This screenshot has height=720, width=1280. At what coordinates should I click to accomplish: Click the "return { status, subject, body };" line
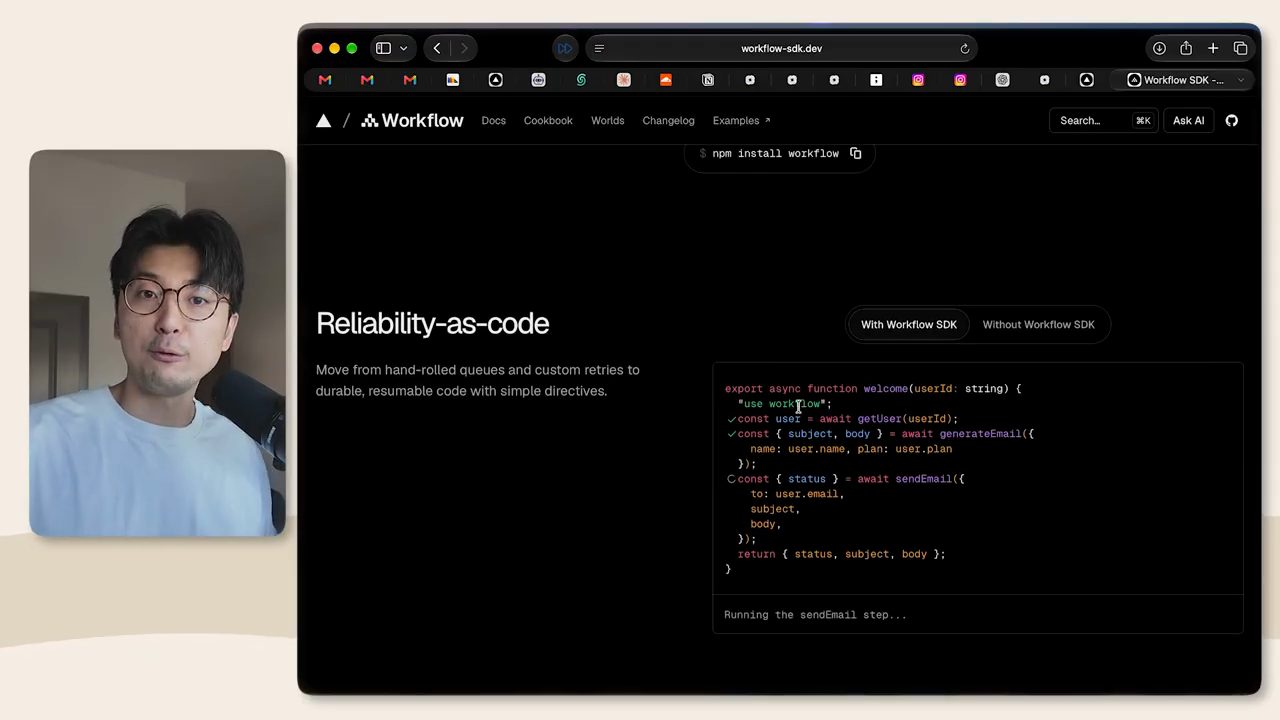click(841, 554)
